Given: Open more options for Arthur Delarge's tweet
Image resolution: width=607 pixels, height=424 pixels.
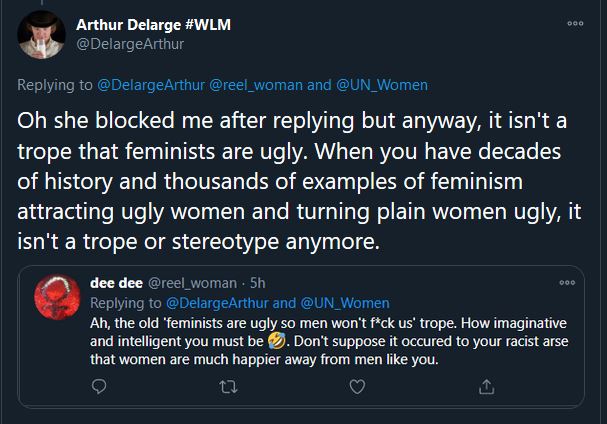Looking at the screenshot, I should pyautogui.click(x=573, y=22).
